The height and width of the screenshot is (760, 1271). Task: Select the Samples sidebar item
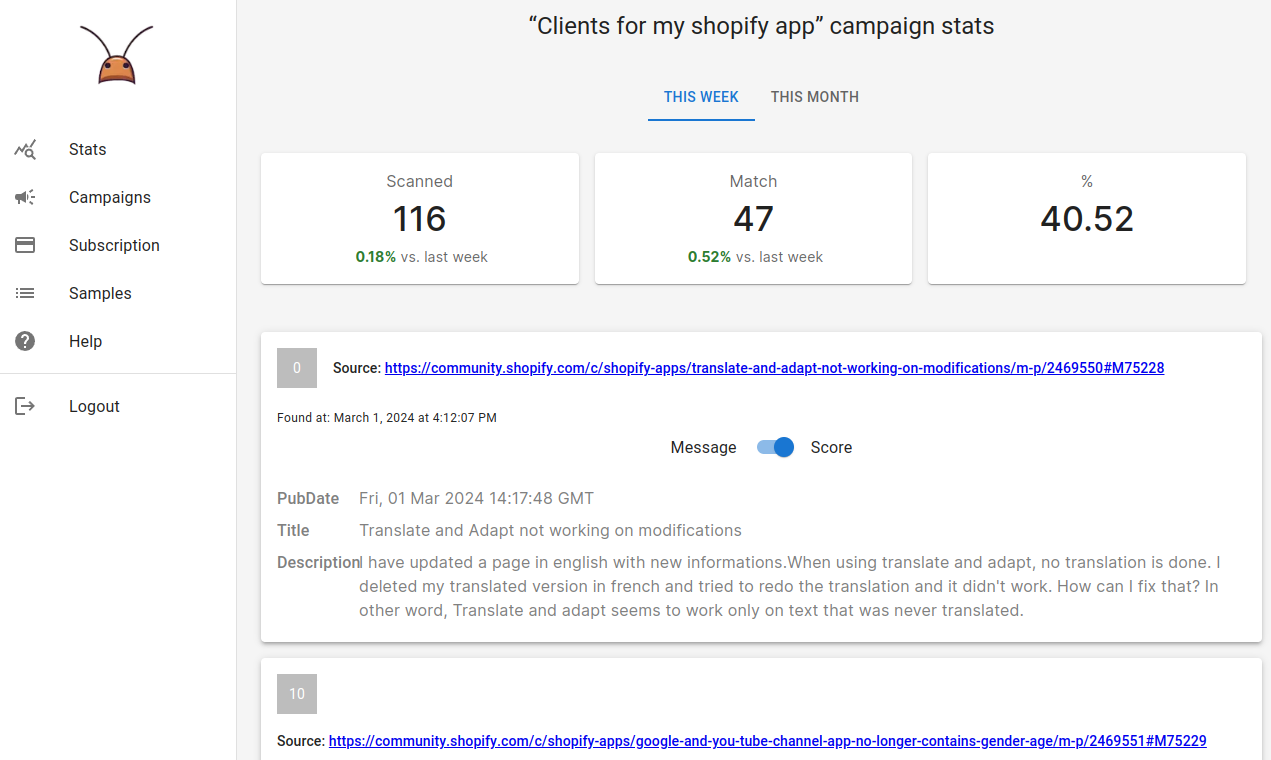tap(100, 294)
